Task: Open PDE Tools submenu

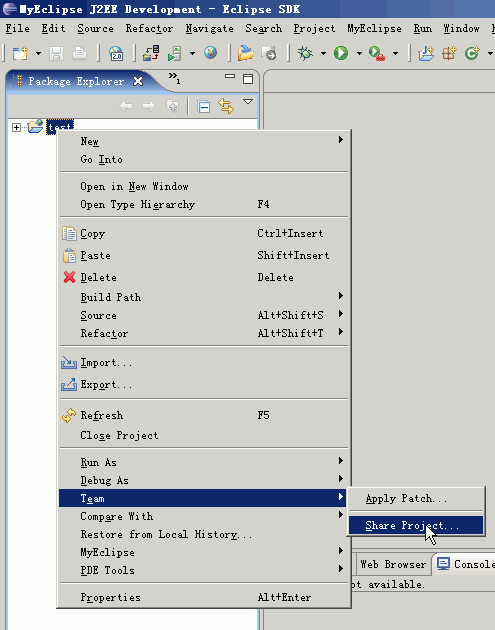Action: tap(204, 571)
